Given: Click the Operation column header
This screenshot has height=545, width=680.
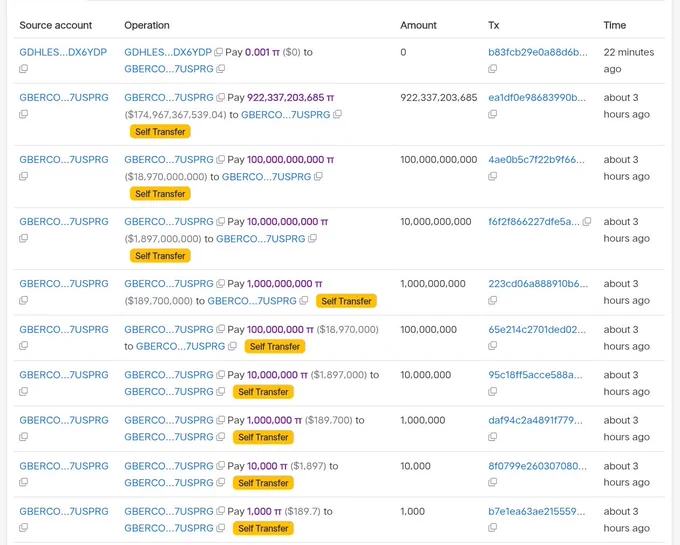Looking at the screenshot, I should (x=147, y=25).
